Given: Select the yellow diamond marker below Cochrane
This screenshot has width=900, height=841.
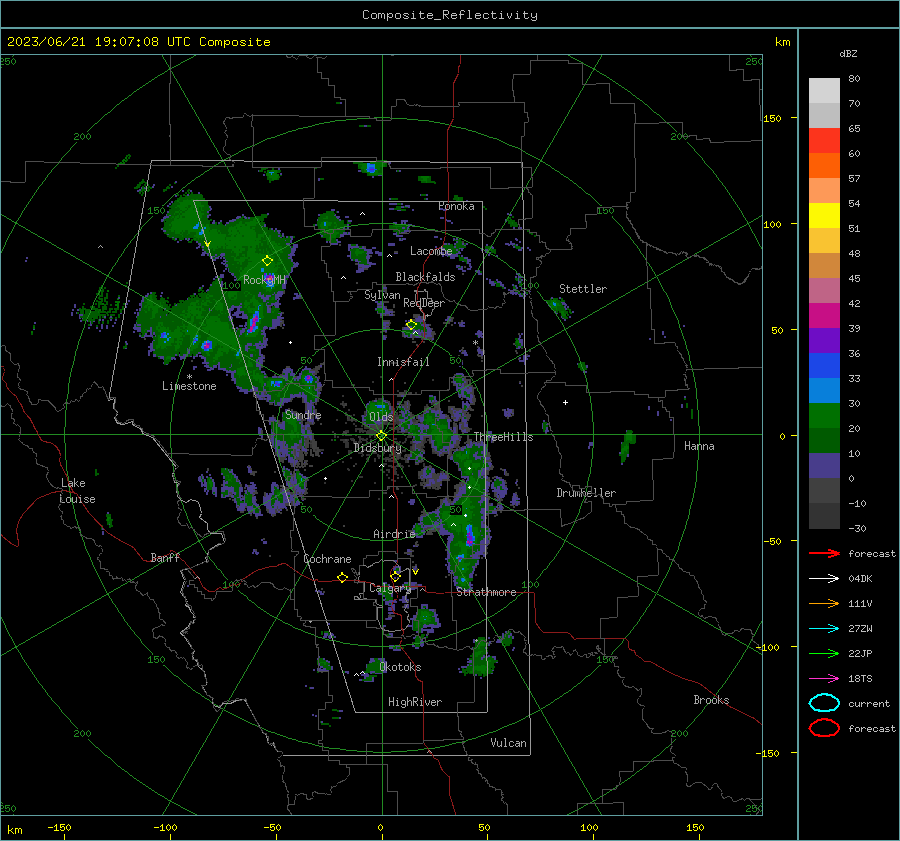Looking at the screenshot, I should [343, 577].
